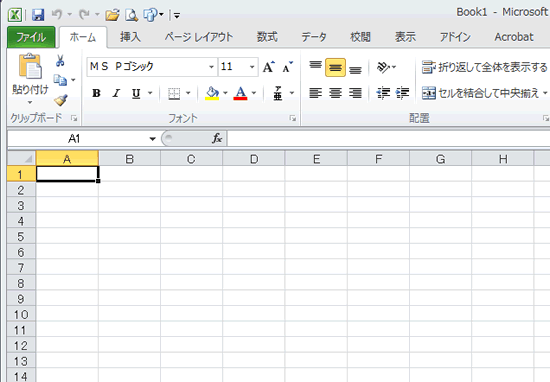Click the Save icon in Quick Access Toolbar
550x382 pixels.
click(38, 15)
